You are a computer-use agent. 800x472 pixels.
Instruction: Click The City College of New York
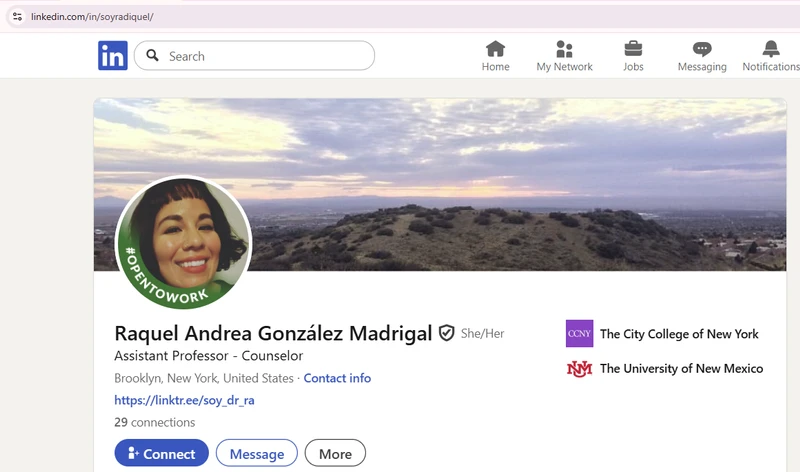click(679, 334)
